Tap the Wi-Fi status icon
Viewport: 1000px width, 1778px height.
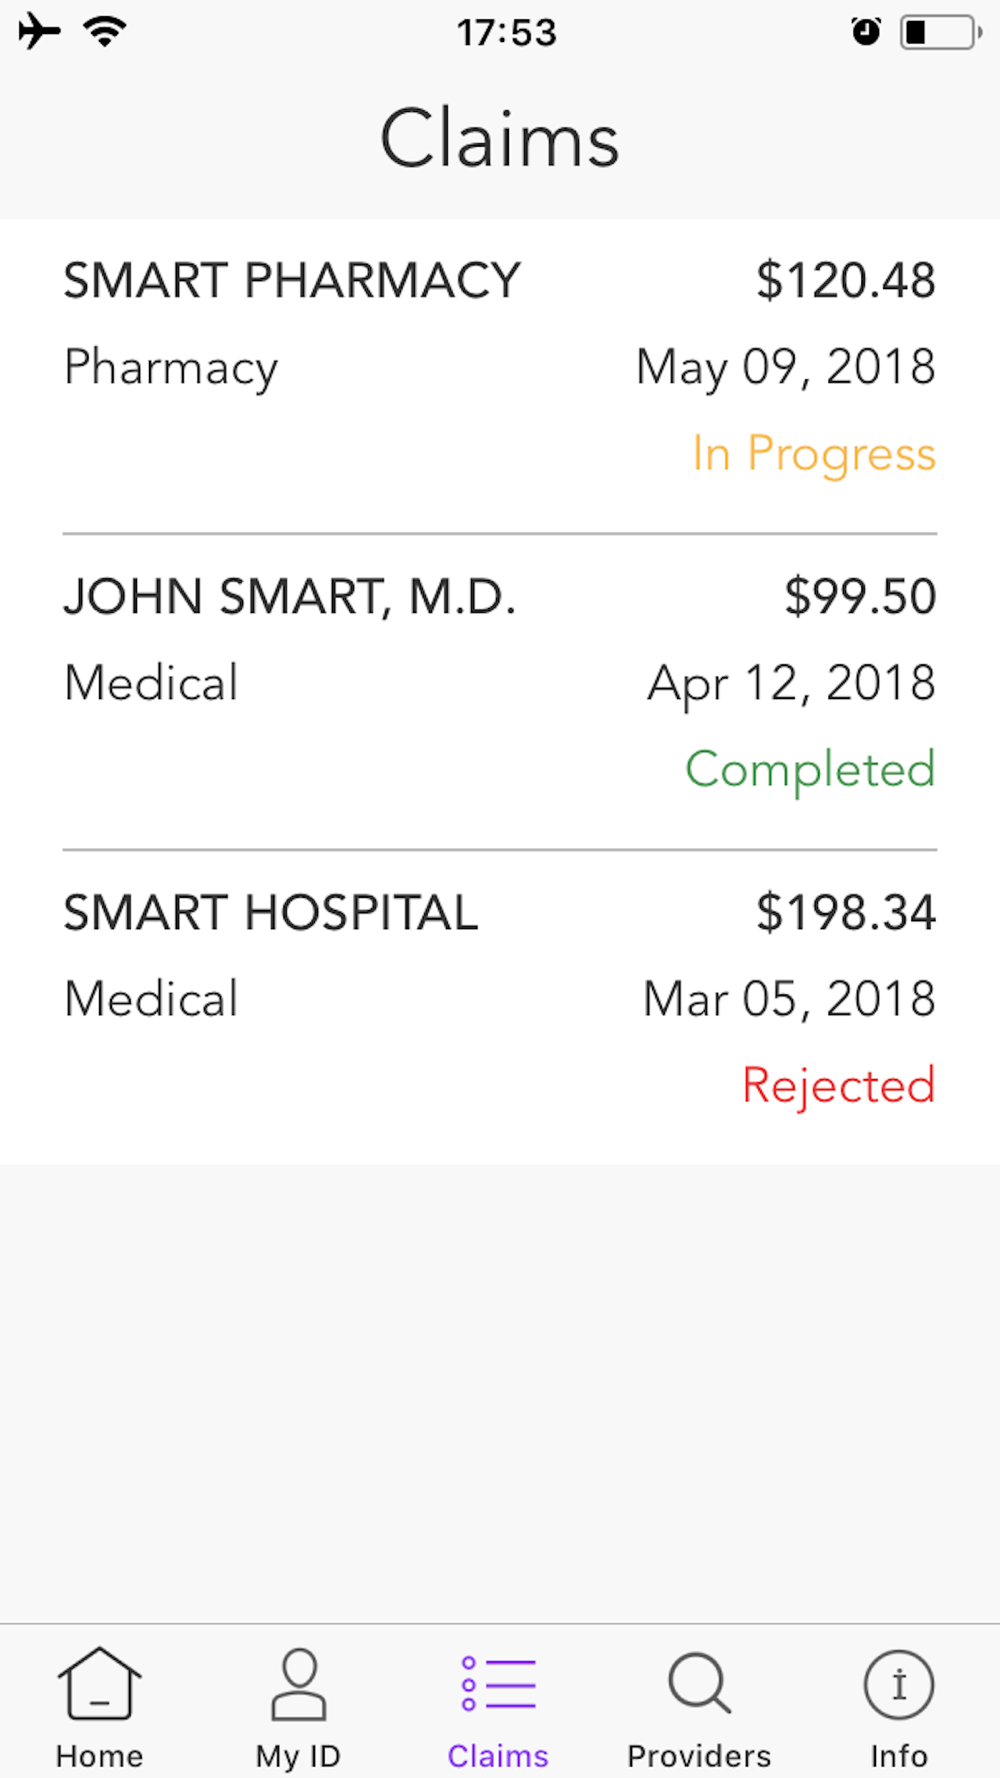[x=104, y=31]
